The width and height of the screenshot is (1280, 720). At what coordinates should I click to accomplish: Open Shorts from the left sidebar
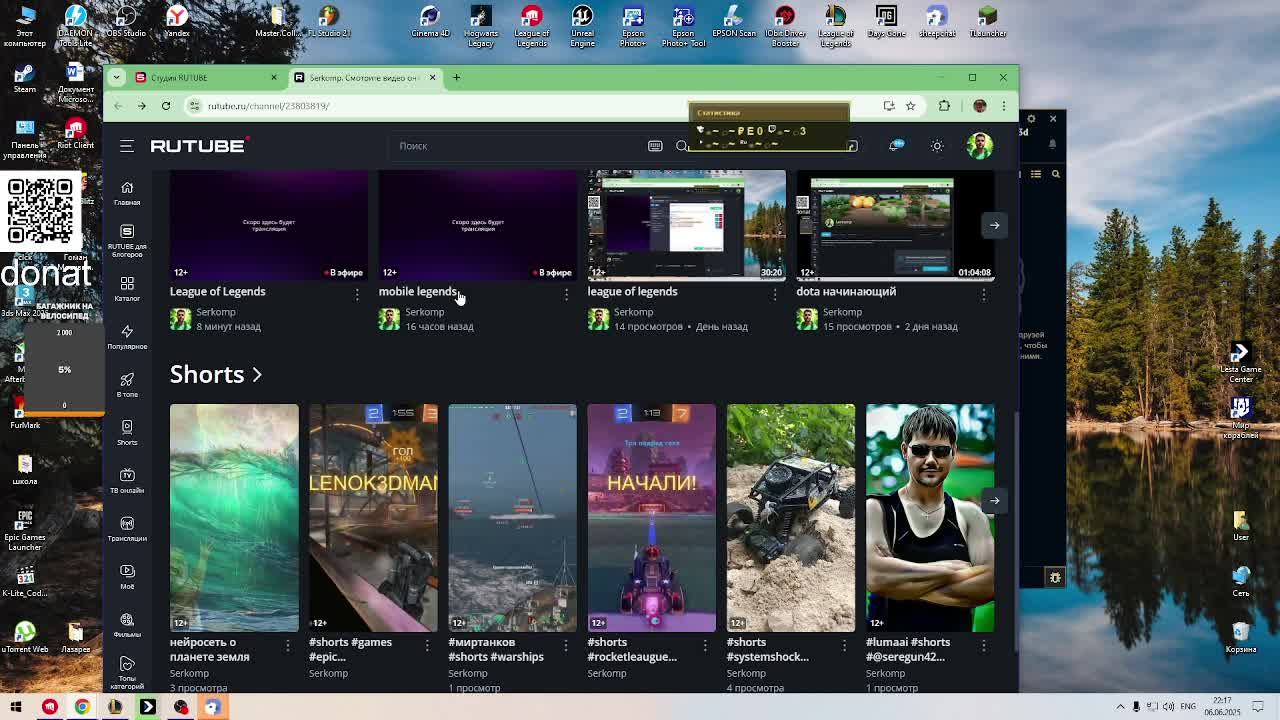pos(127,432)
